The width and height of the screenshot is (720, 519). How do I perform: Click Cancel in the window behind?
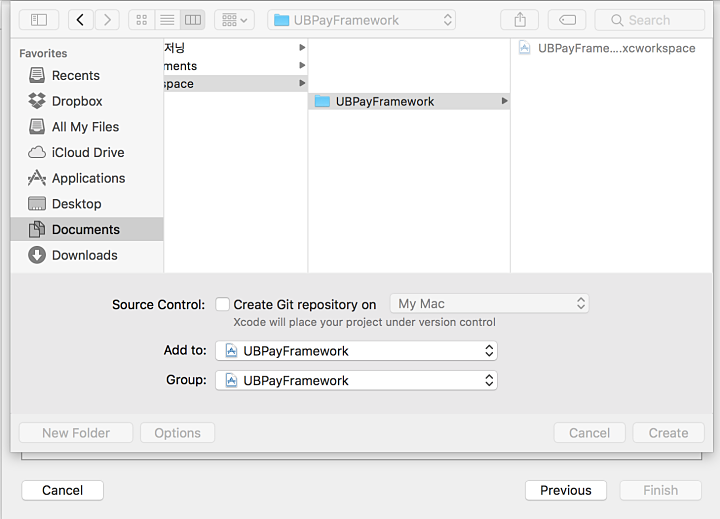62,491
